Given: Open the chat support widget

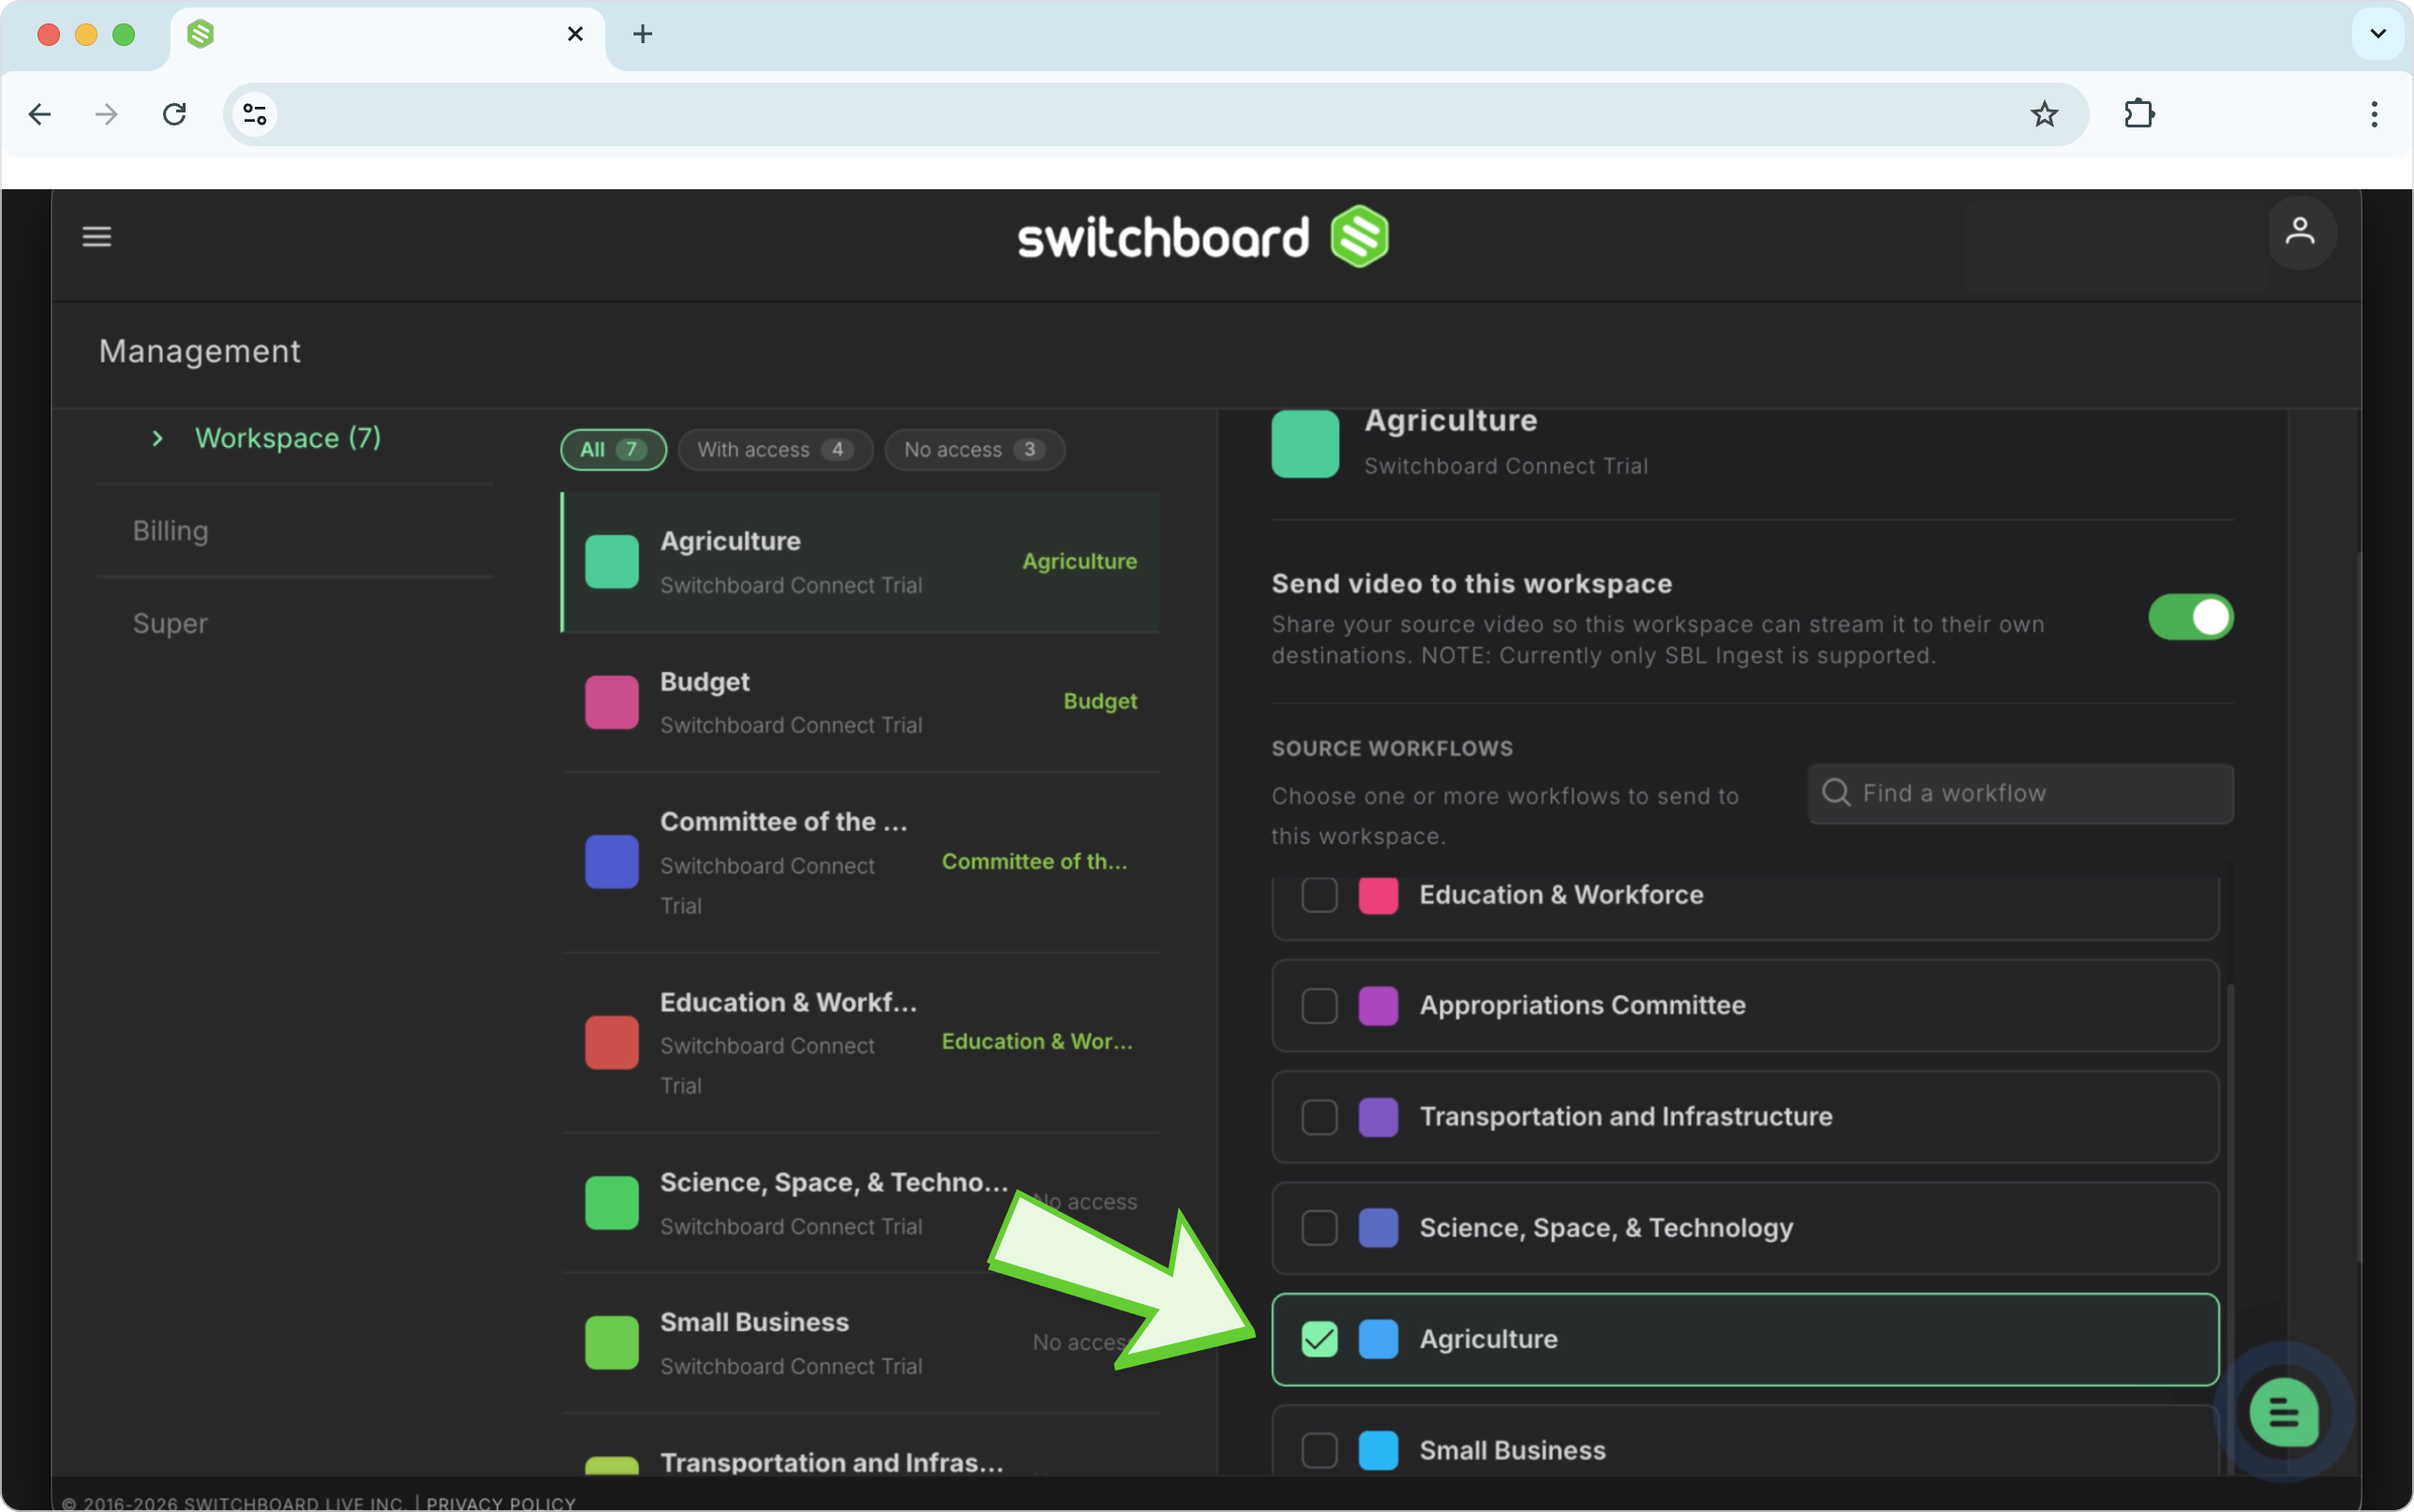Looking at the screenshot, I should (x=2284, y=1413).
